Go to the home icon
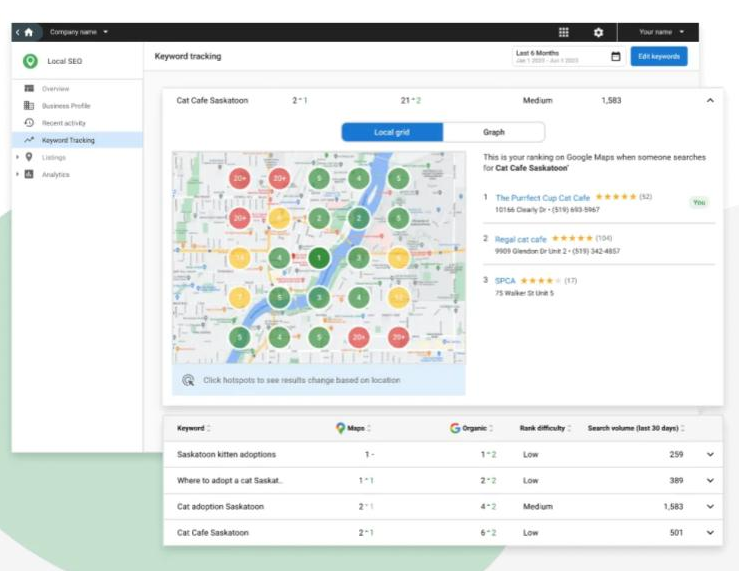 coord(29,32)
